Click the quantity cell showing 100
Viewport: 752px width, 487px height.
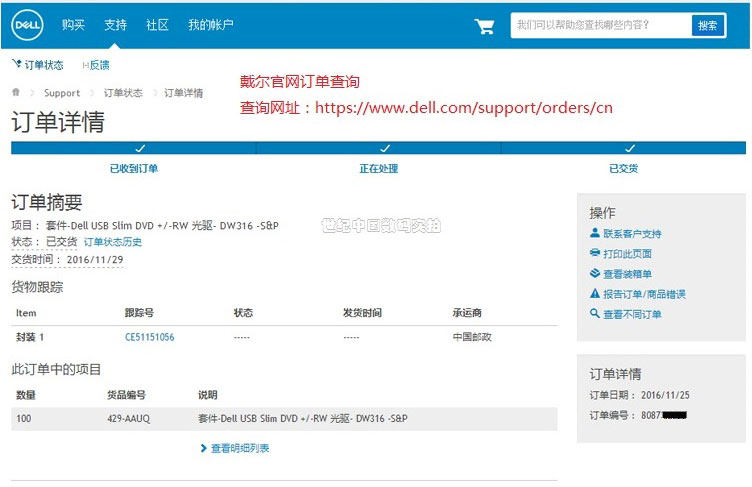pyautogui.click(x=24, y=418)
